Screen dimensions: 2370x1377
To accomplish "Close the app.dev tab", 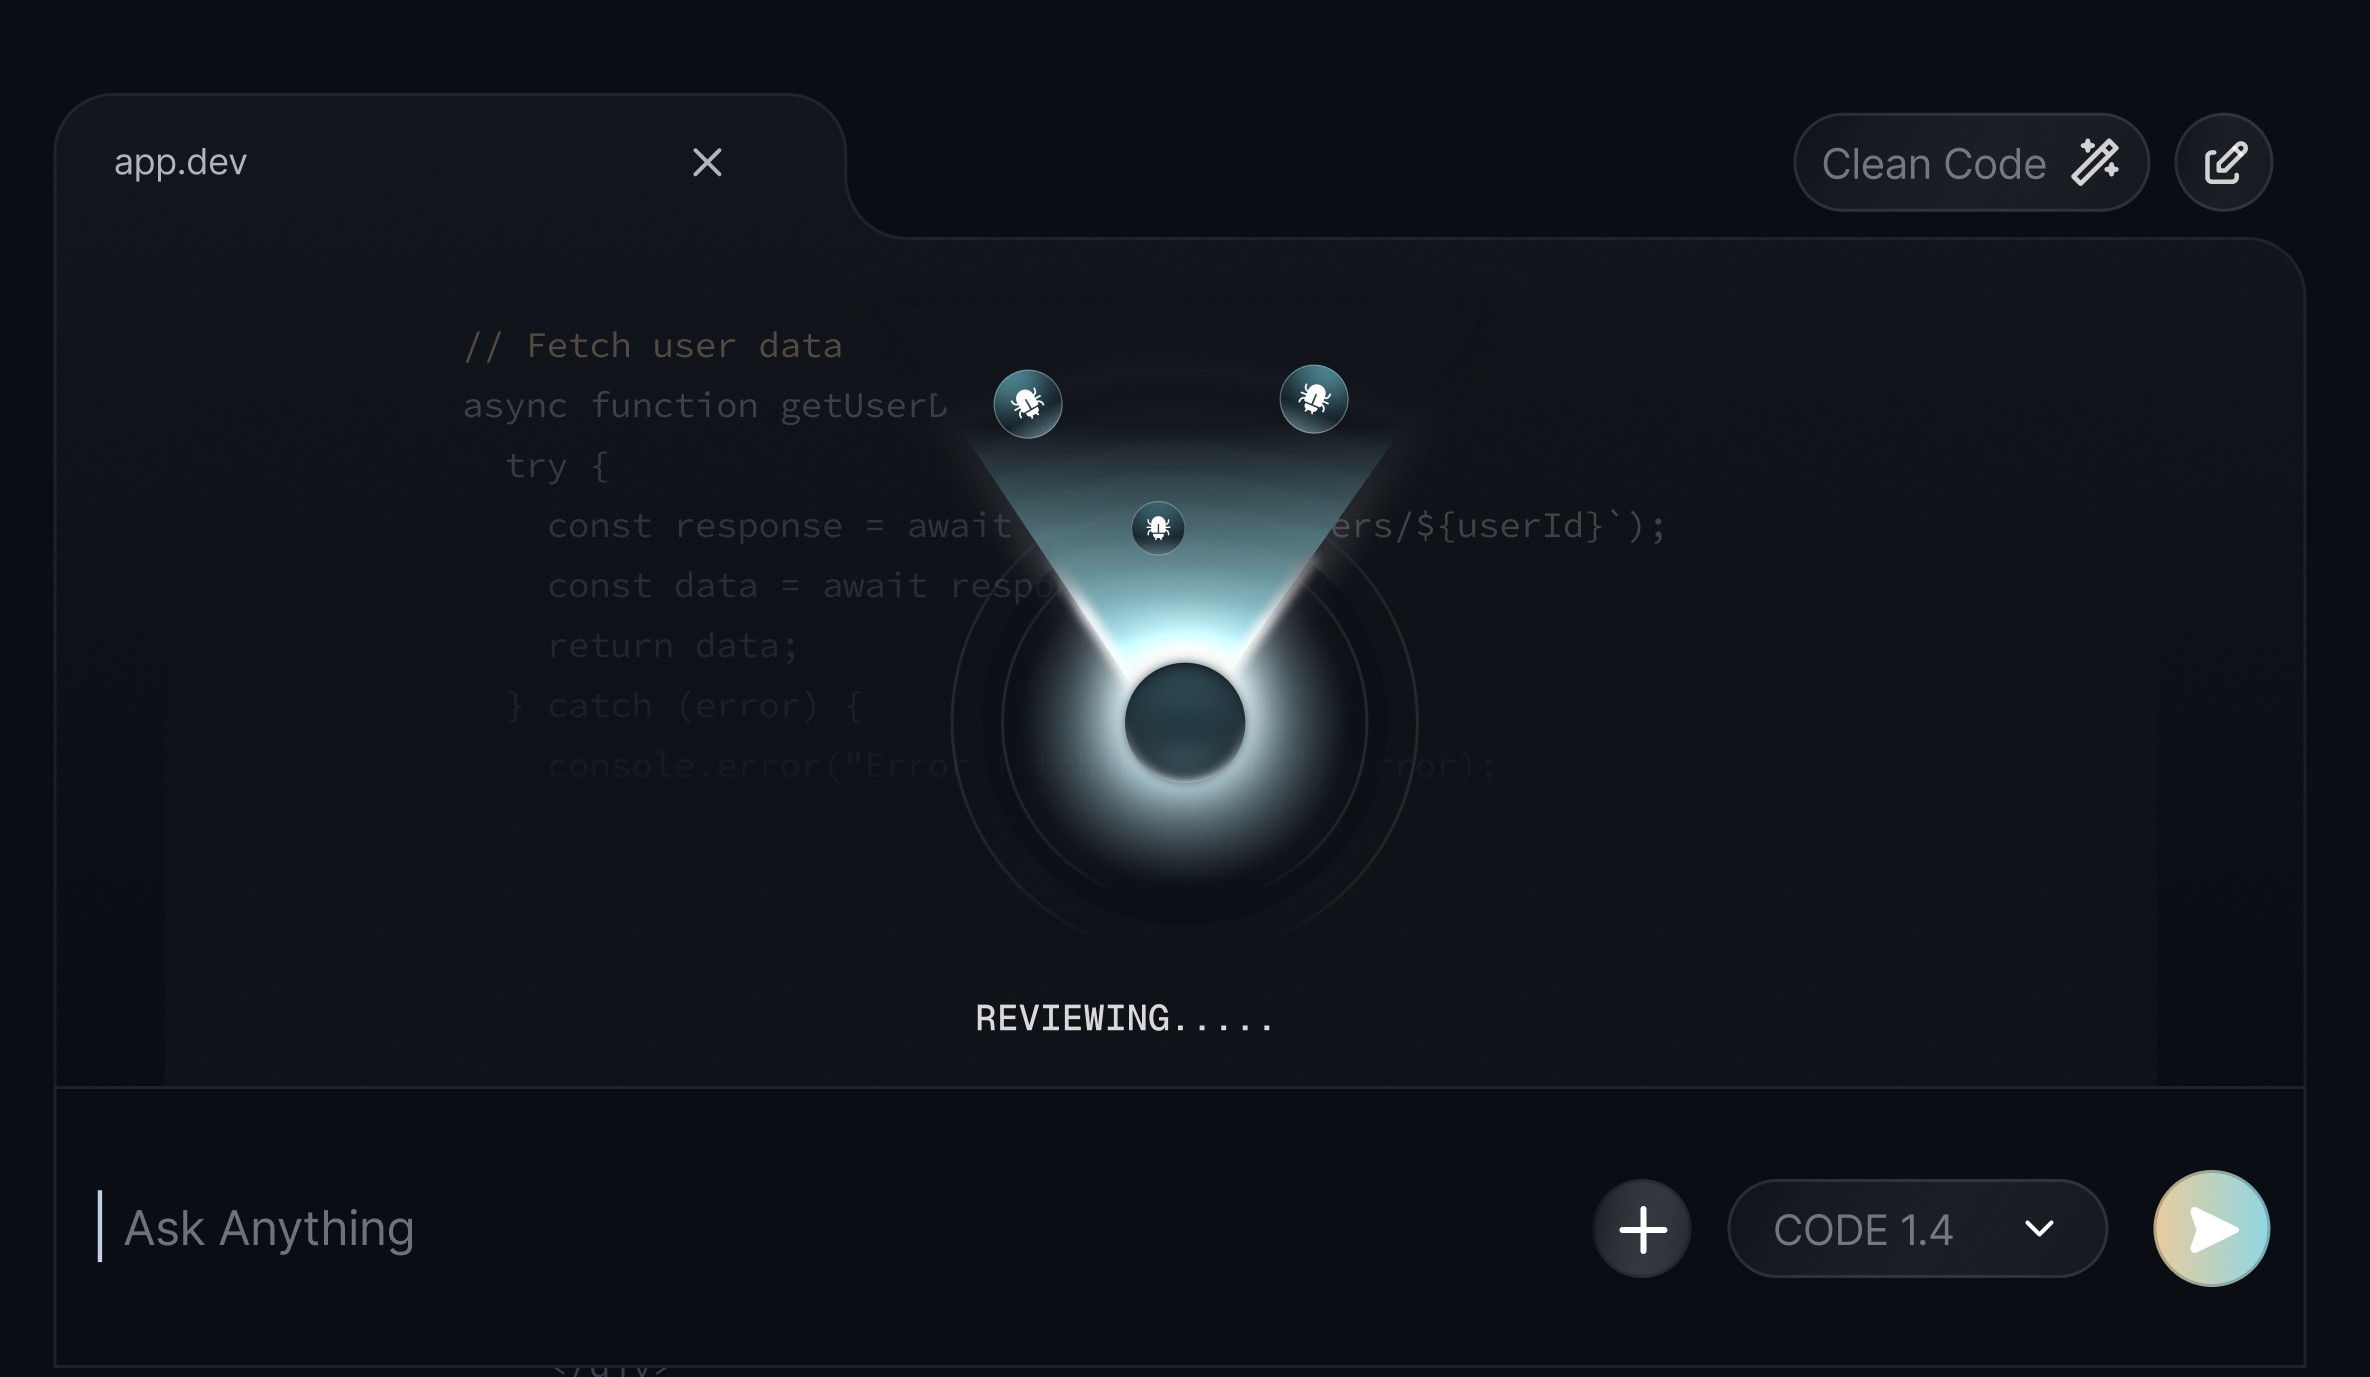I will [x=707, y=162].
